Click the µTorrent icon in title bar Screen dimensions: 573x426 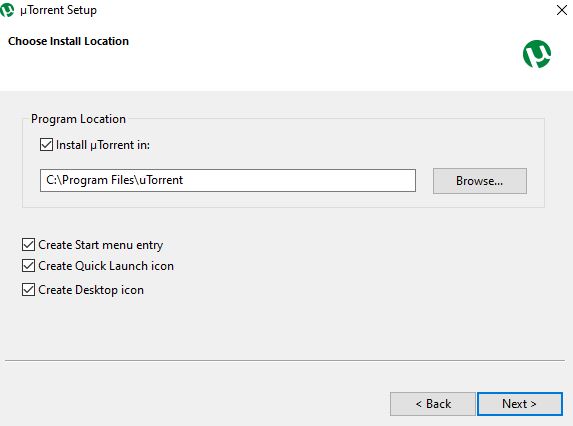click(x=7, y=10)
